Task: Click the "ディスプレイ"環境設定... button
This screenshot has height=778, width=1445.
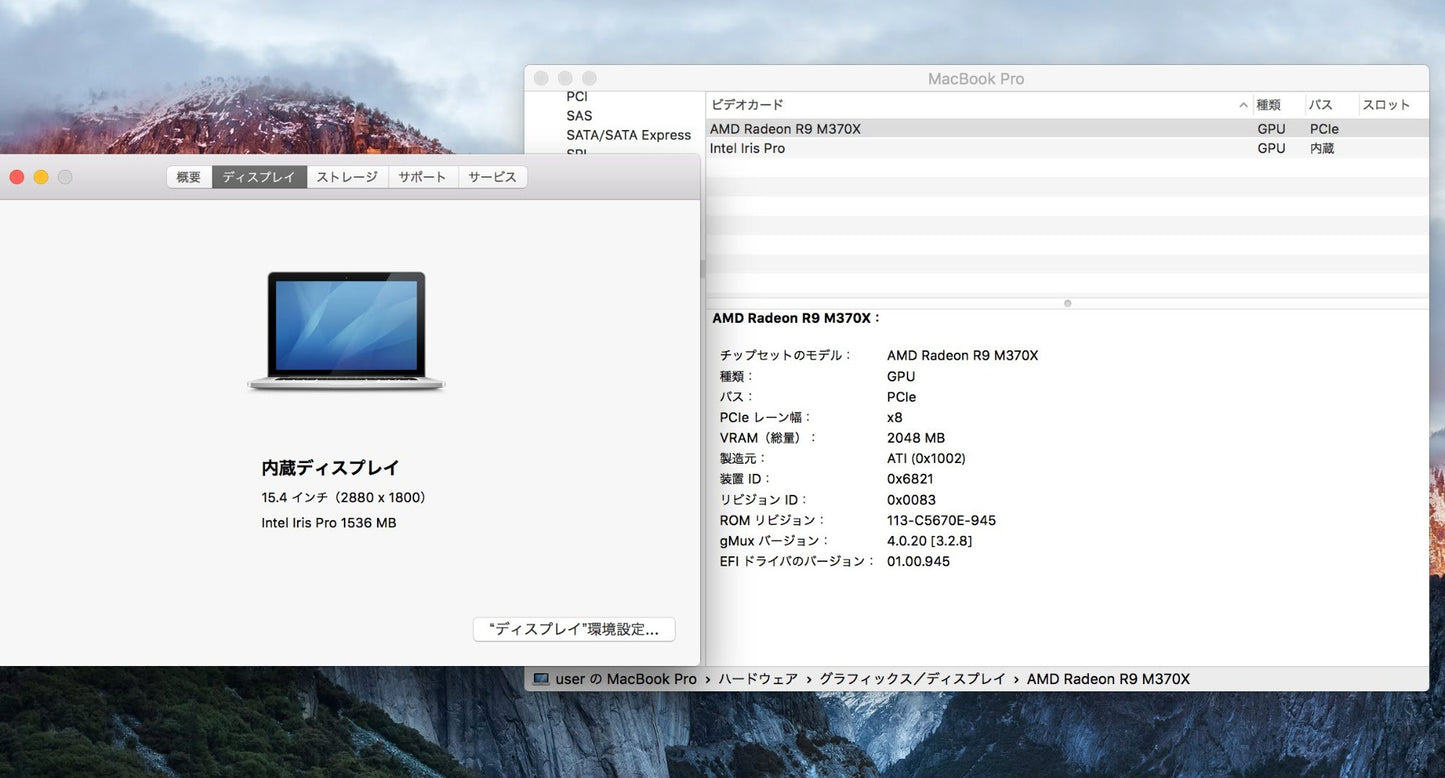Action: [574, 629]
